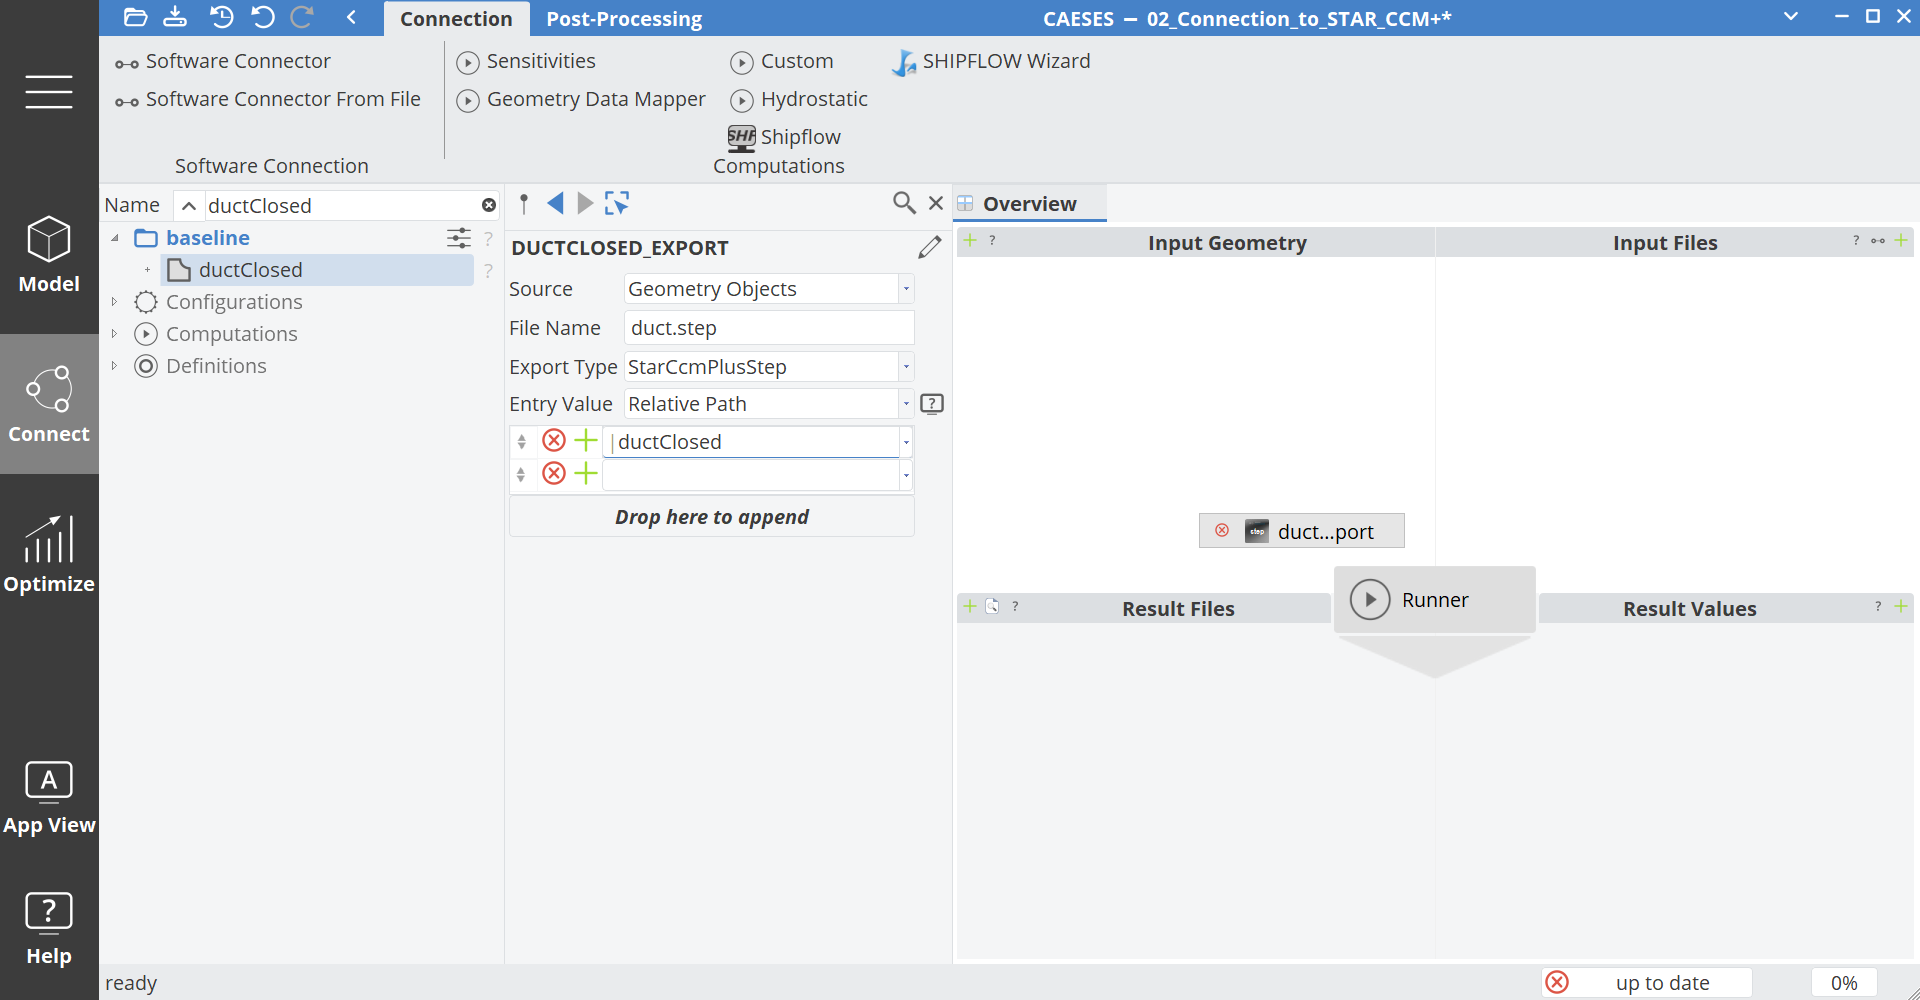The image size is (1920, 1000).
Task: Create a Shipflow computation
Action: click(x=785, y=137)
